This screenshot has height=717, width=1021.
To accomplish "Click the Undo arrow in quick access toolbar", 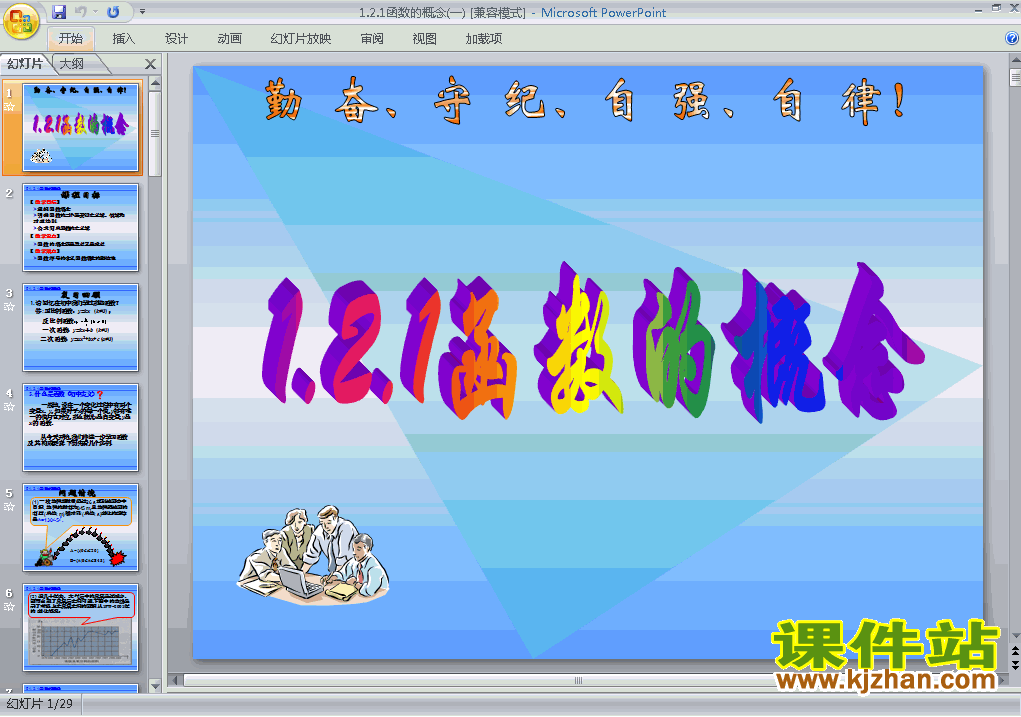I will 81,12.
